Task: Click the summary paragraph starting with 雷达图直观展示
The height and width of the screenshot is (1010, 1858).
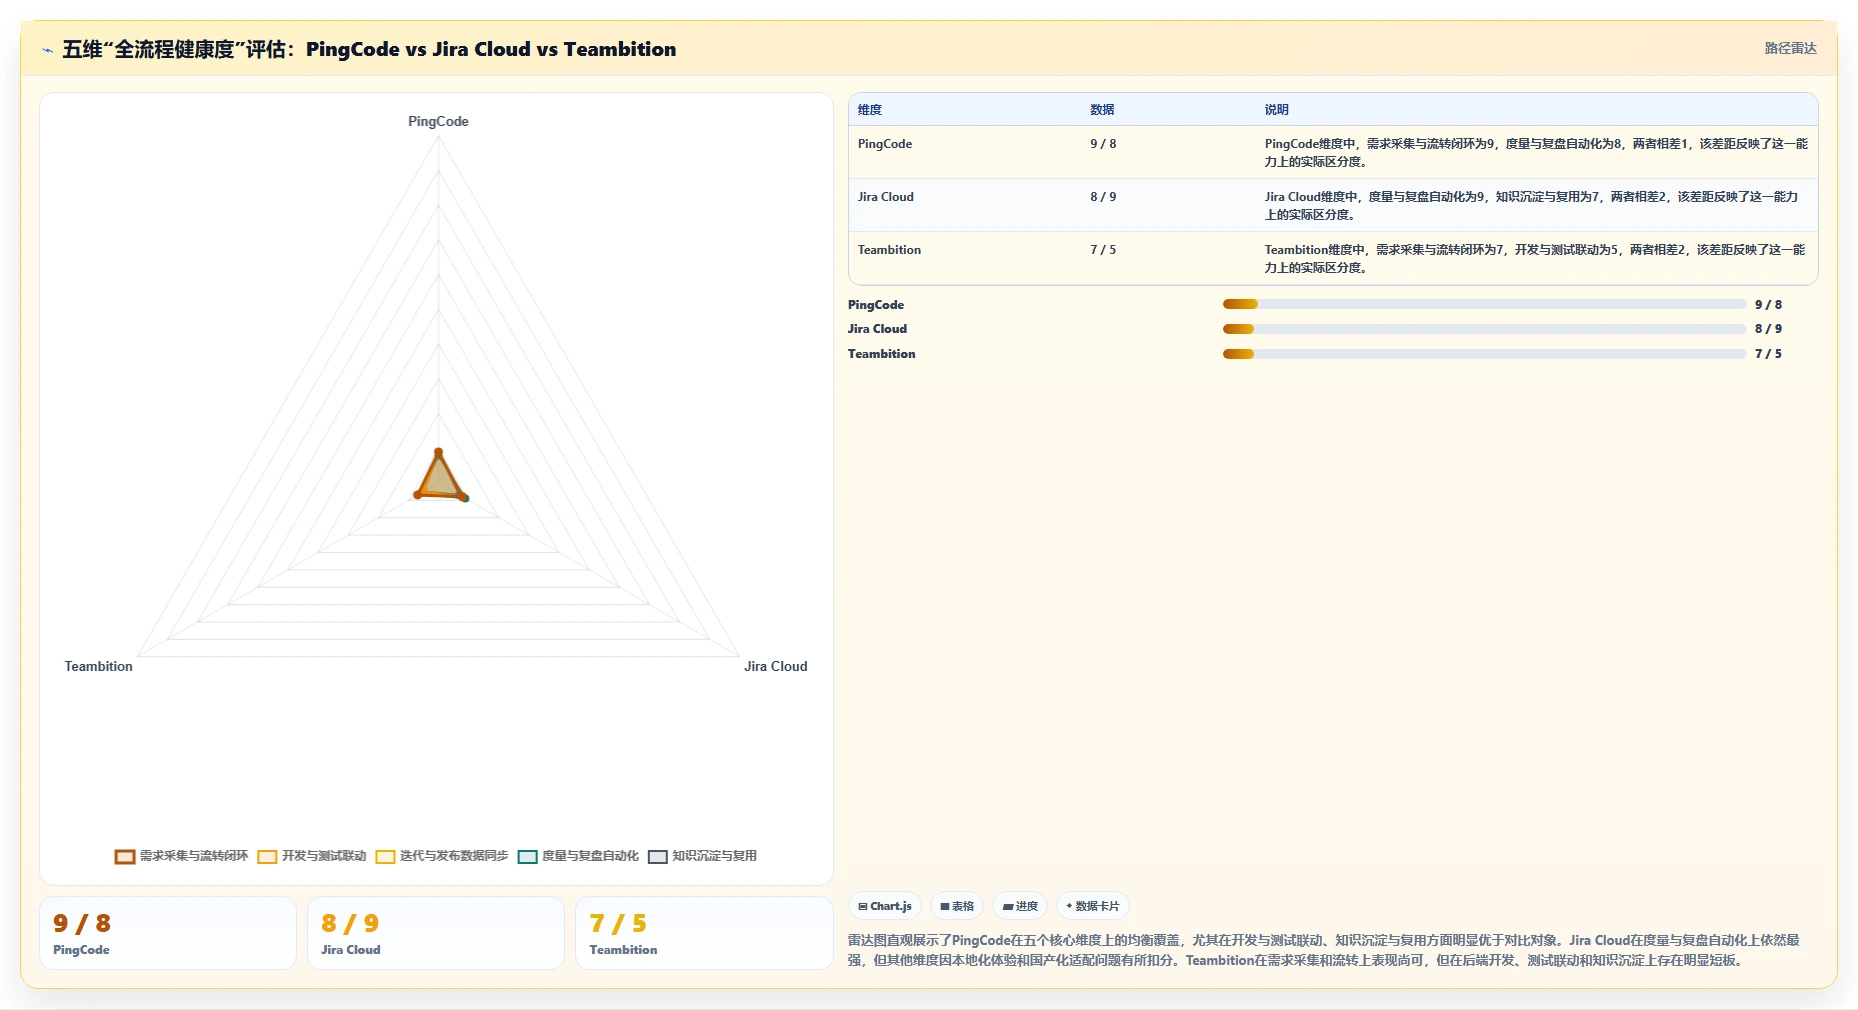Action: [x=1324, y=950]
